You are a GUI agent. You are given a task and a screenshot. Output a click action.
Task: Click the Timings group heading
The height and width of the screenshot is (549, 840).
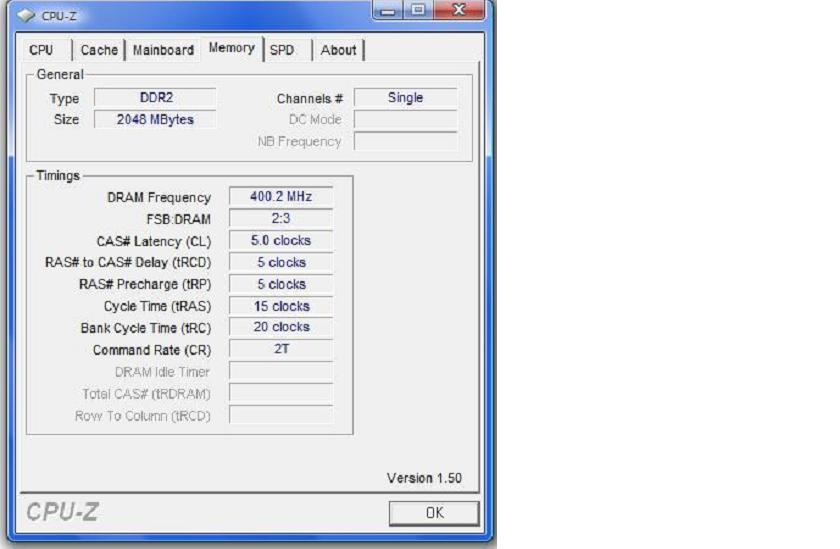[x=58, y=176]
